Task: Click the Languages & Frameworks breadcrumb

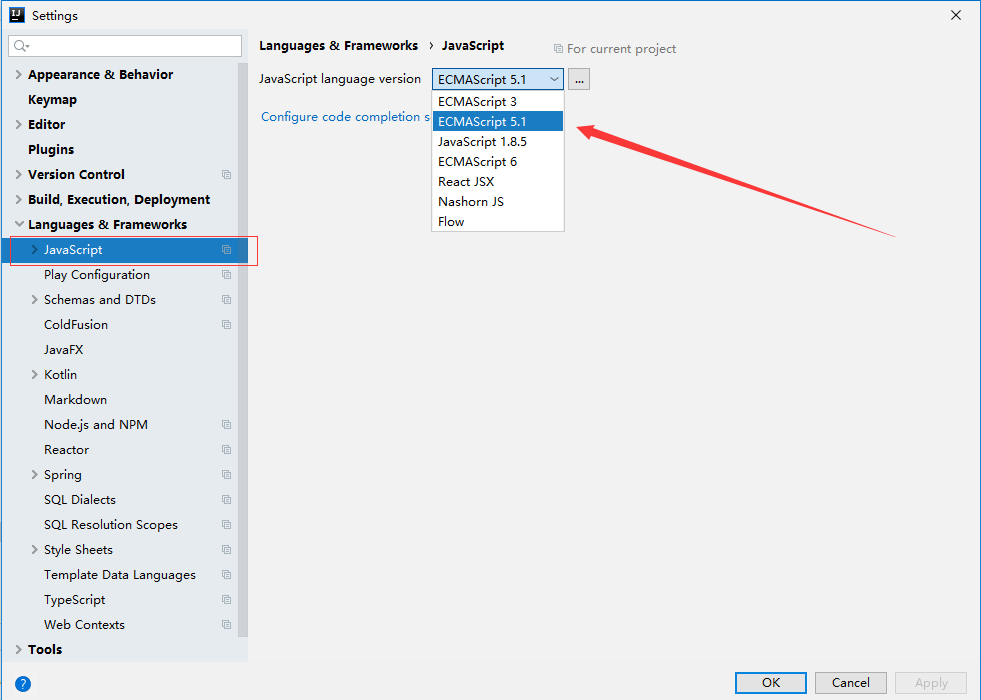Action: tap(338, 45)
